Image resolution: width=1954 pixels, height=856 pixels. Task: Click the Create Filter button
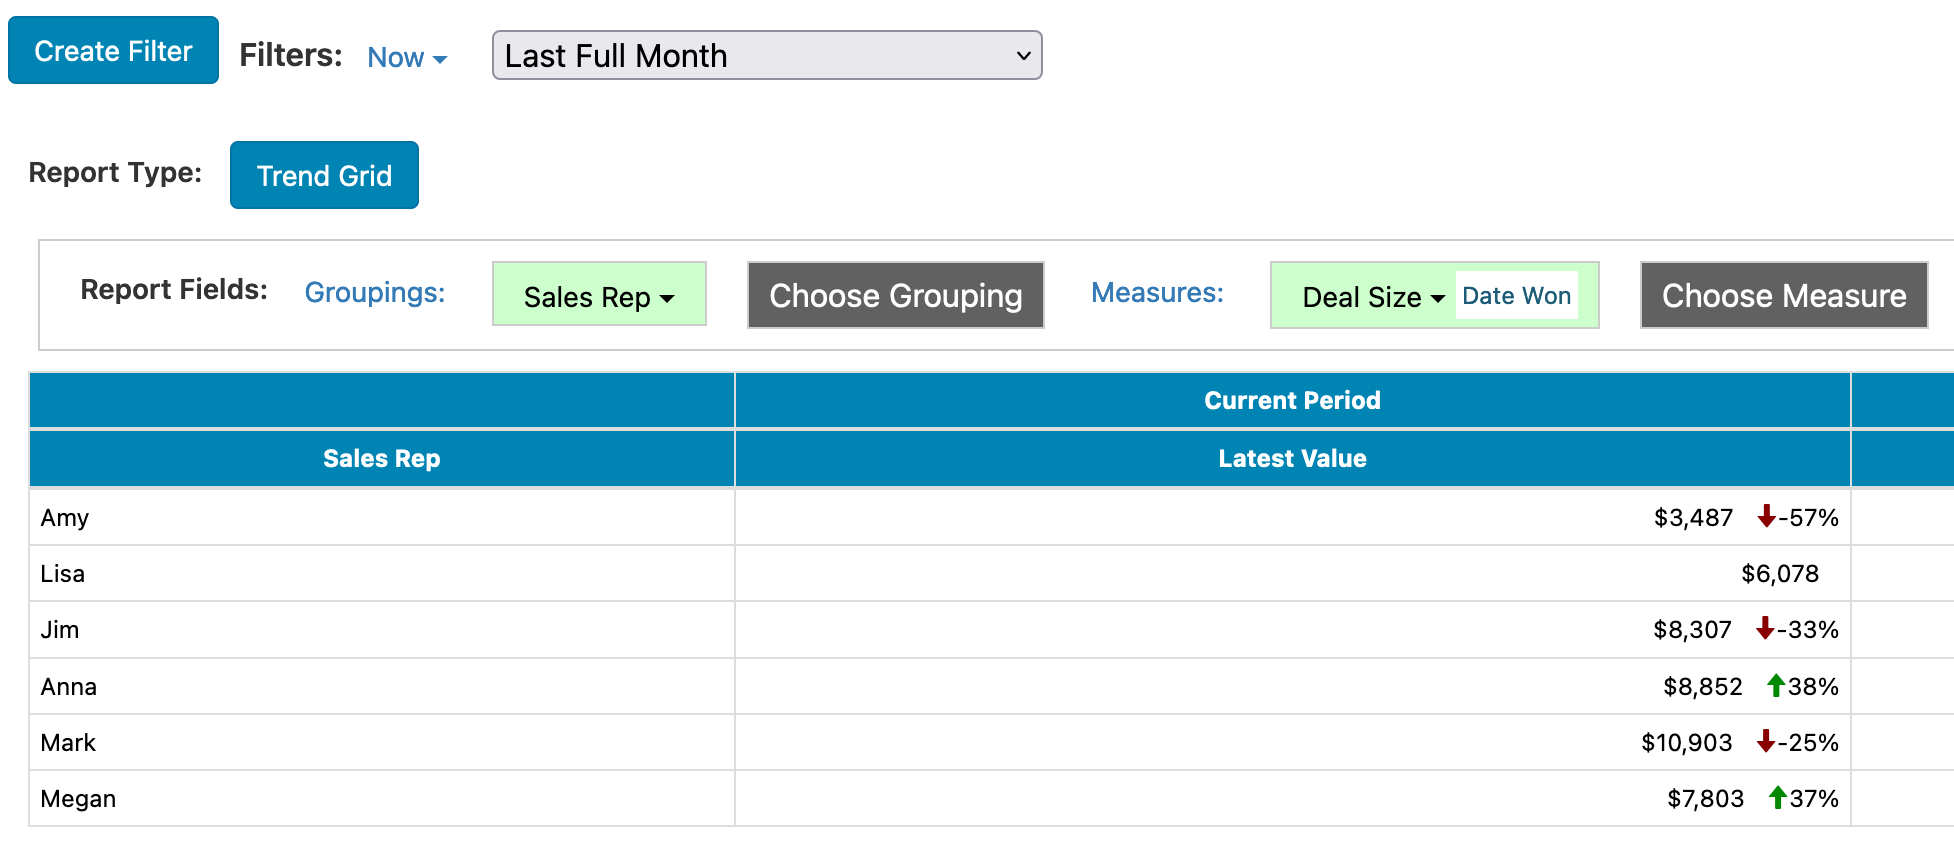point(113,51)
